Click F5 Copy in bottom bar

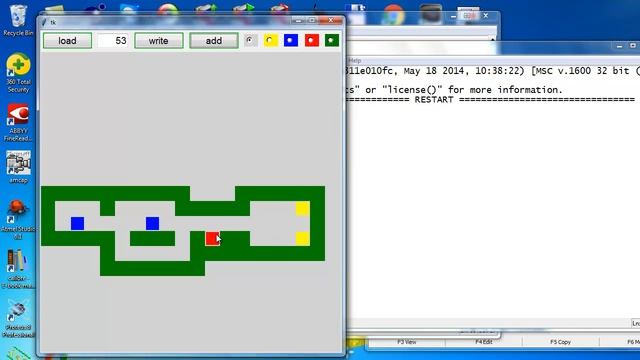[x=560, y=342]
